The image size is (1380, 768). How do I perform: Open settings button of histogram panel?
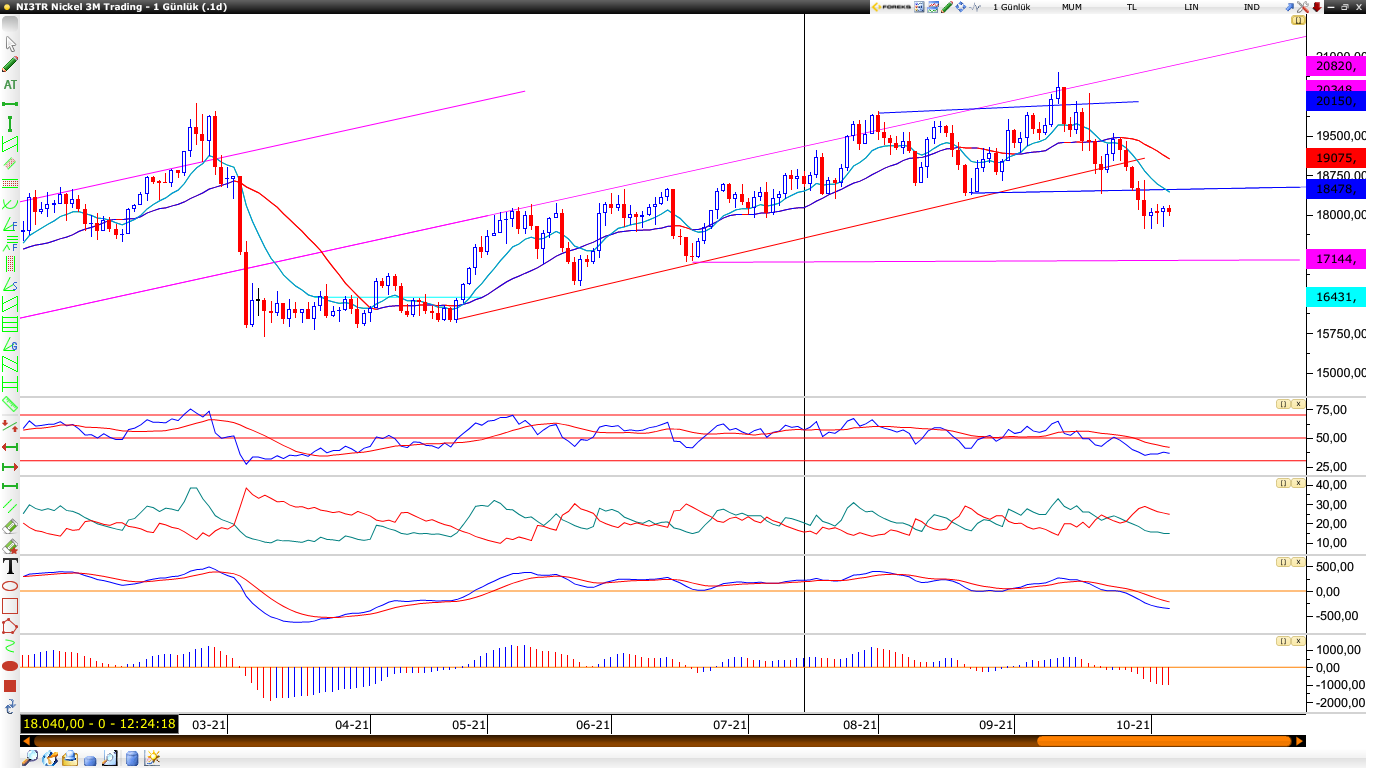[1282, 641]
